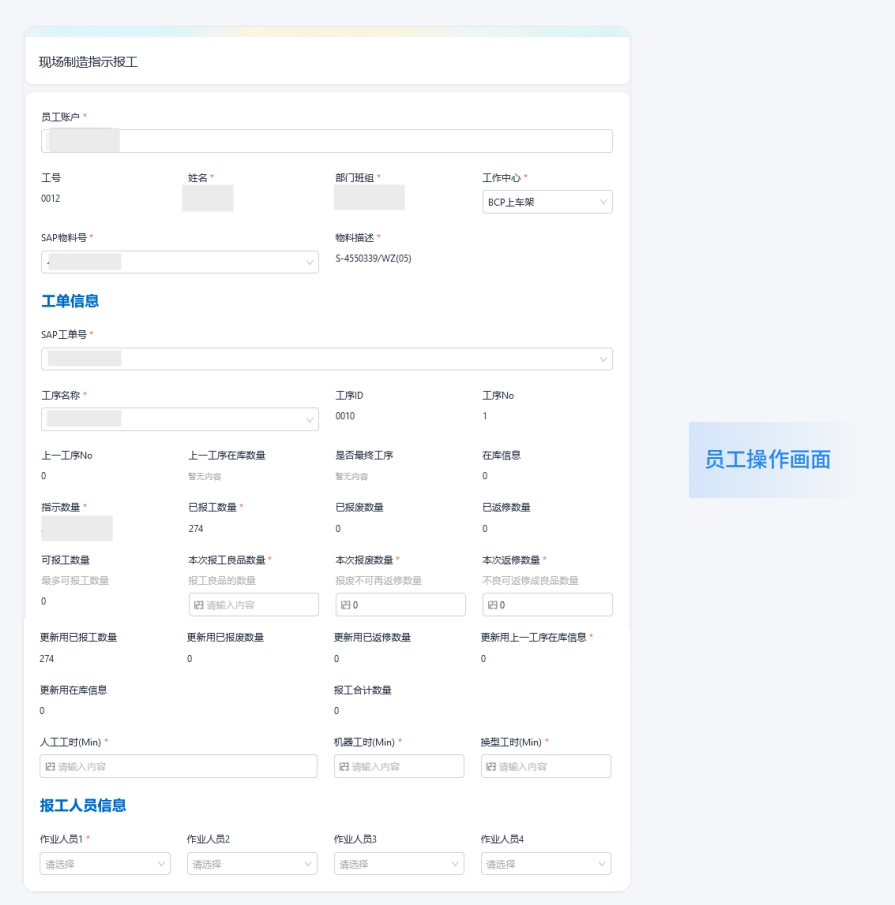Viewport: 895px width, 905px height.
Task: Click the 员工操作画面 label button
Action: (x=767, y=460)
